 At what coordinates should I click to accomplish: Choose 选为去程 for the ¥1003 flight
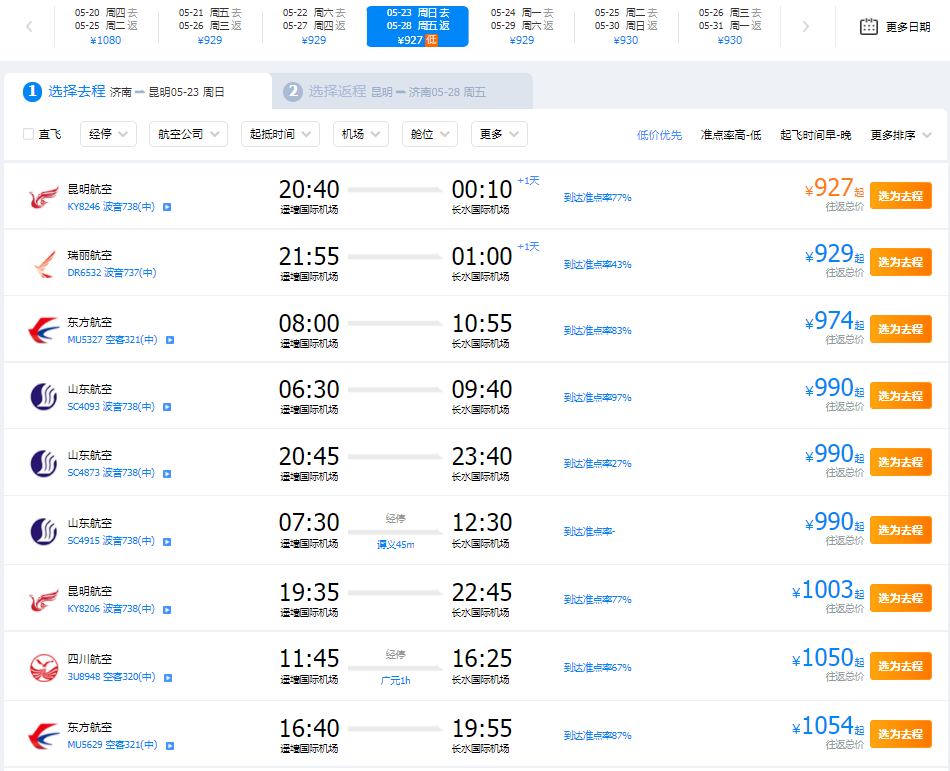[900, 598]
